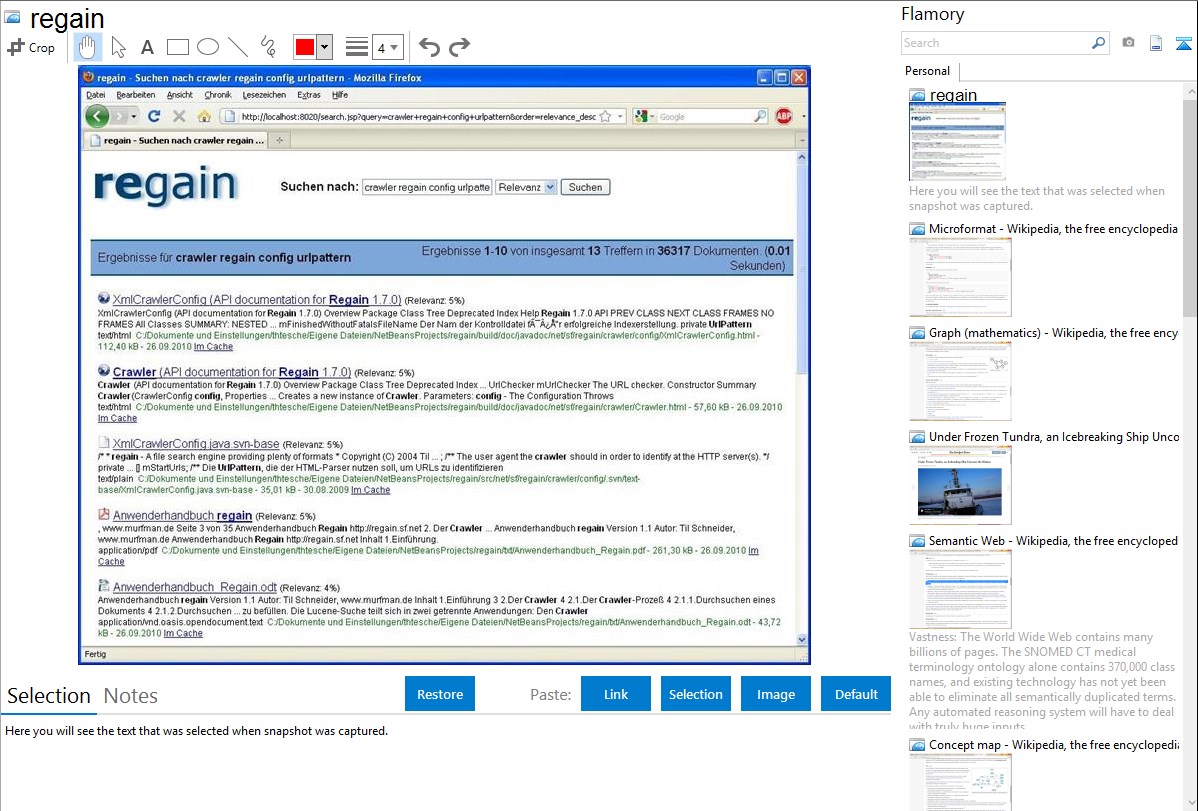
Task: Select the rectangle shape tool
Action: click(x=177, y=47)
